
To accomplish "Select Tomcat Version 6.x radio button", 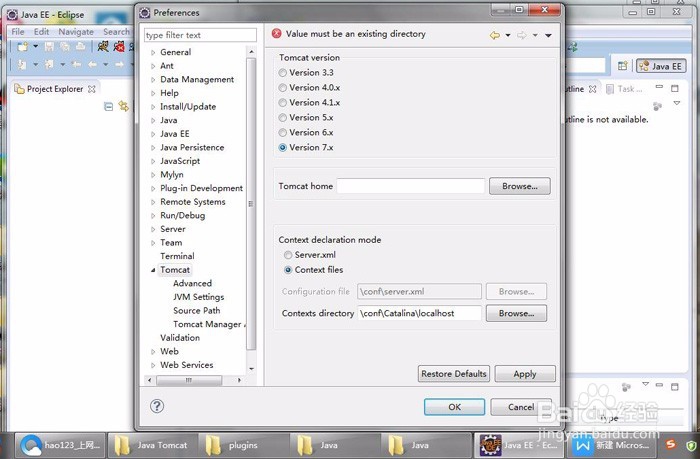I will 283,133.
